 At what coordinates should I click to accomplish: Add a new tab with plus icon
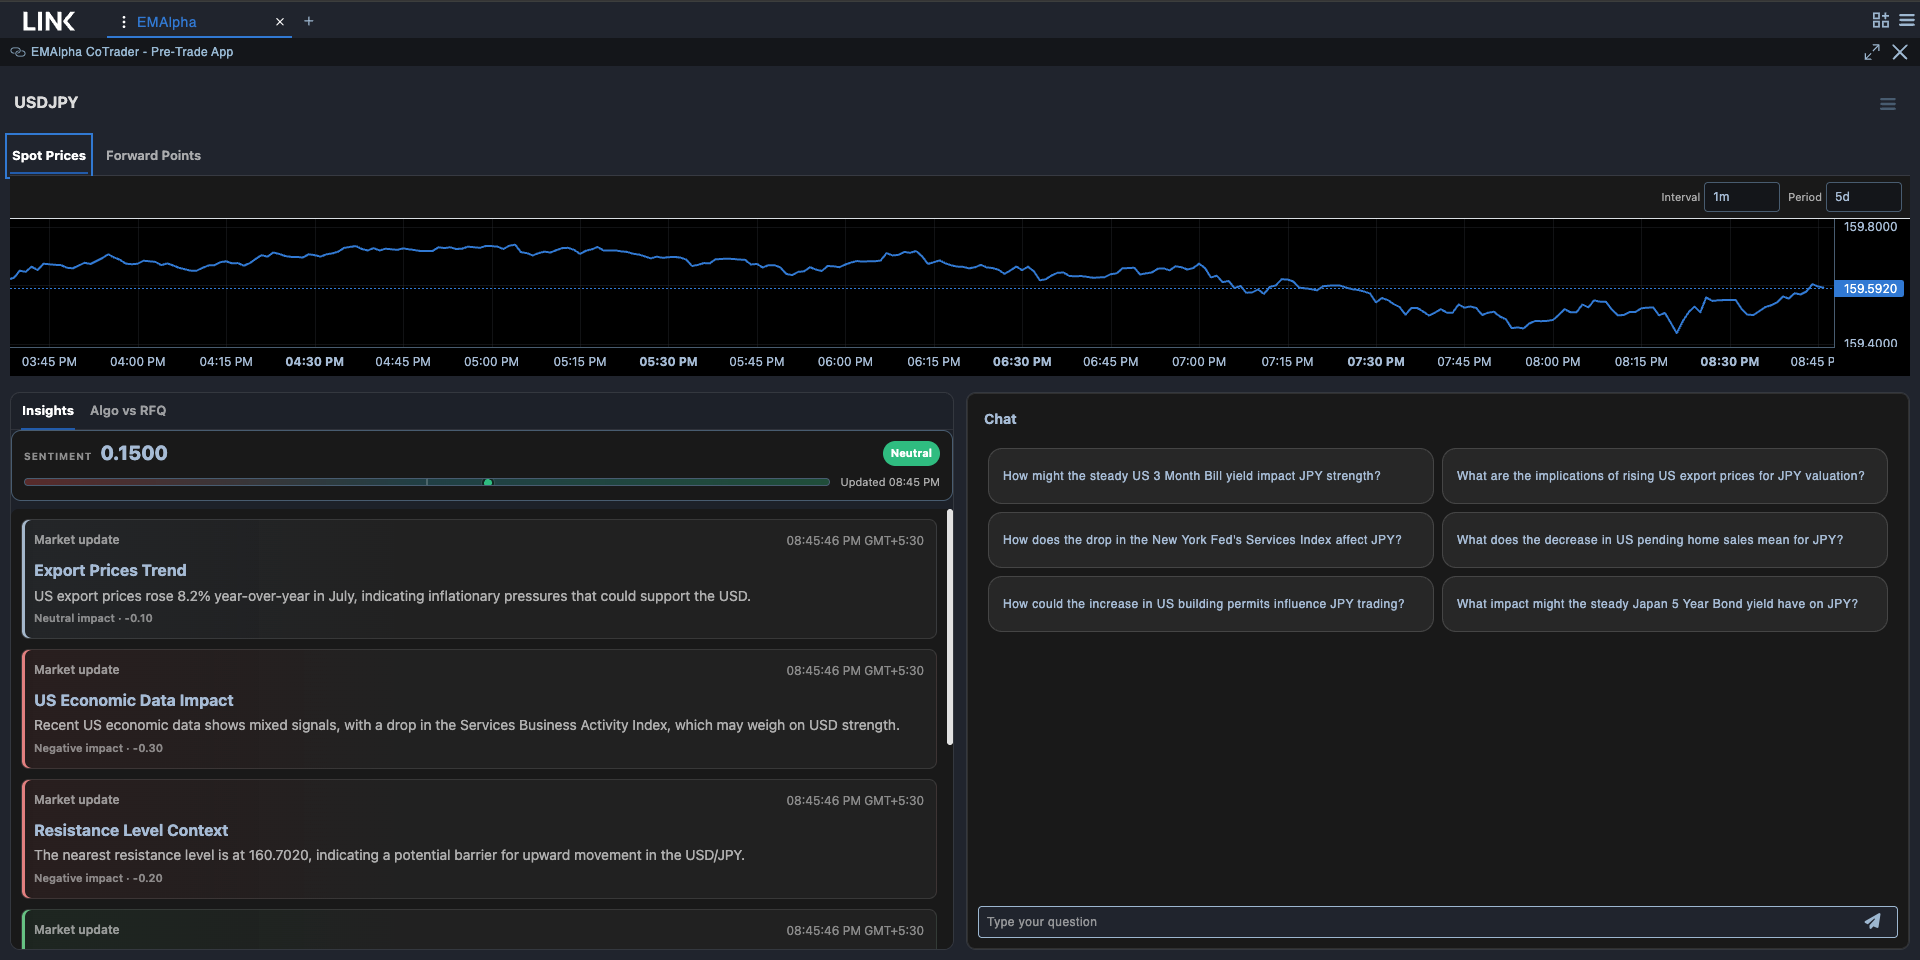pyautogui.click(x=309, y=21)
